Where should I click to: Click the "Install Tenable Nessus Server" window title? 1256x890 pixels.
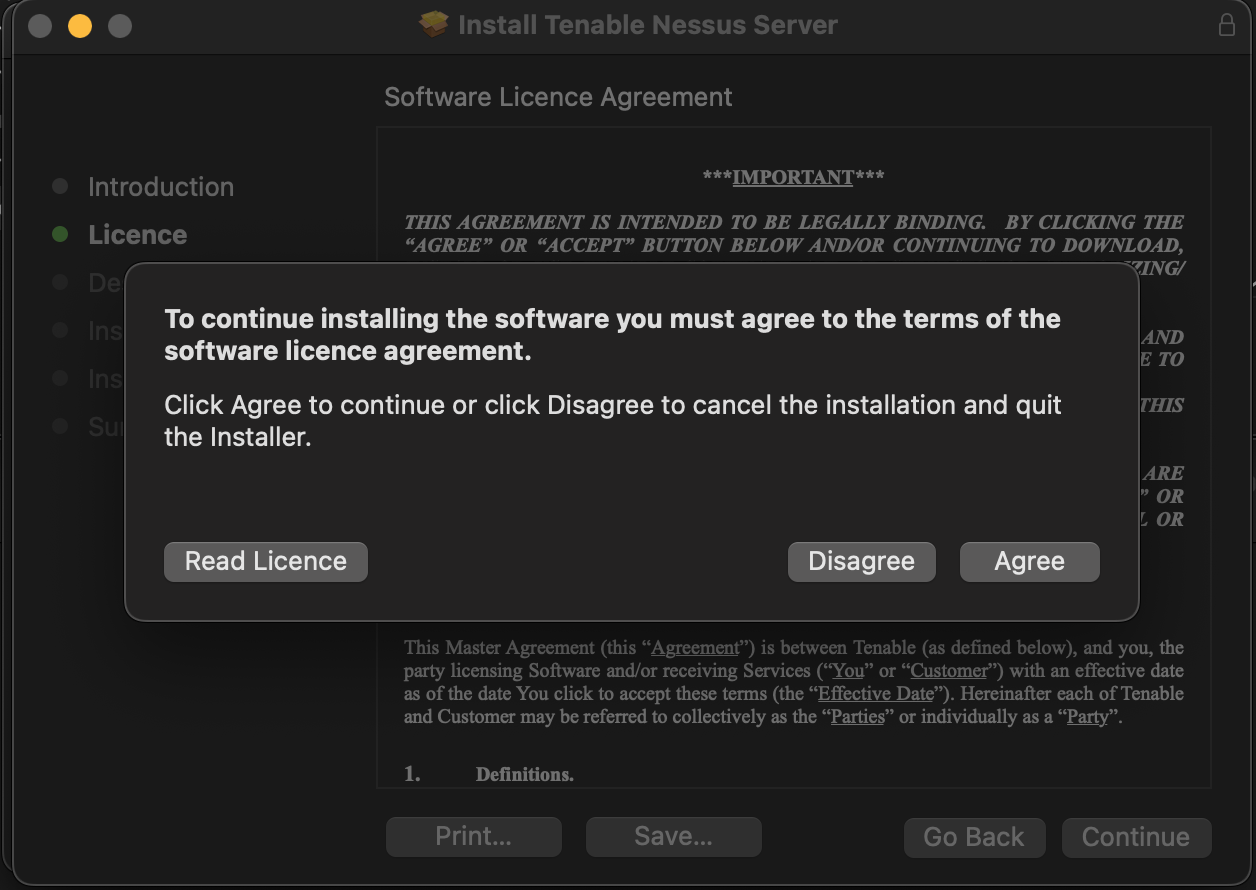647,25
